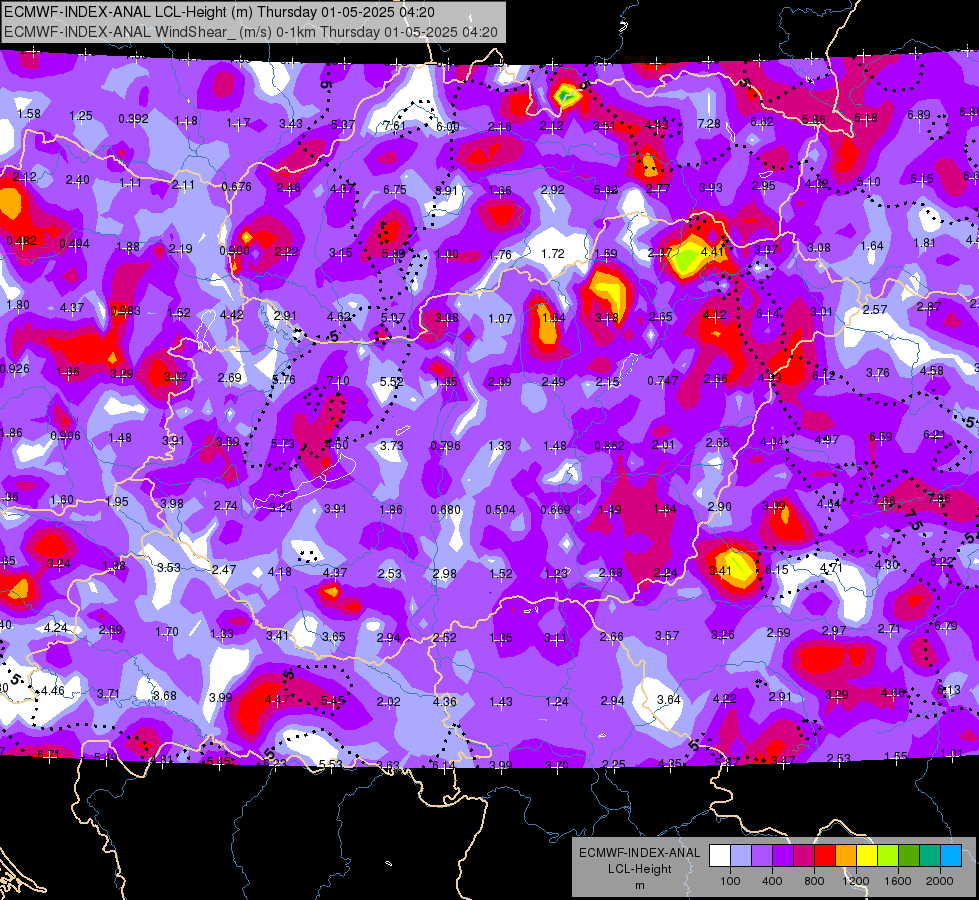Click the 800 tick label in legend
Screen dimensions: 979x900
(814, 881)
